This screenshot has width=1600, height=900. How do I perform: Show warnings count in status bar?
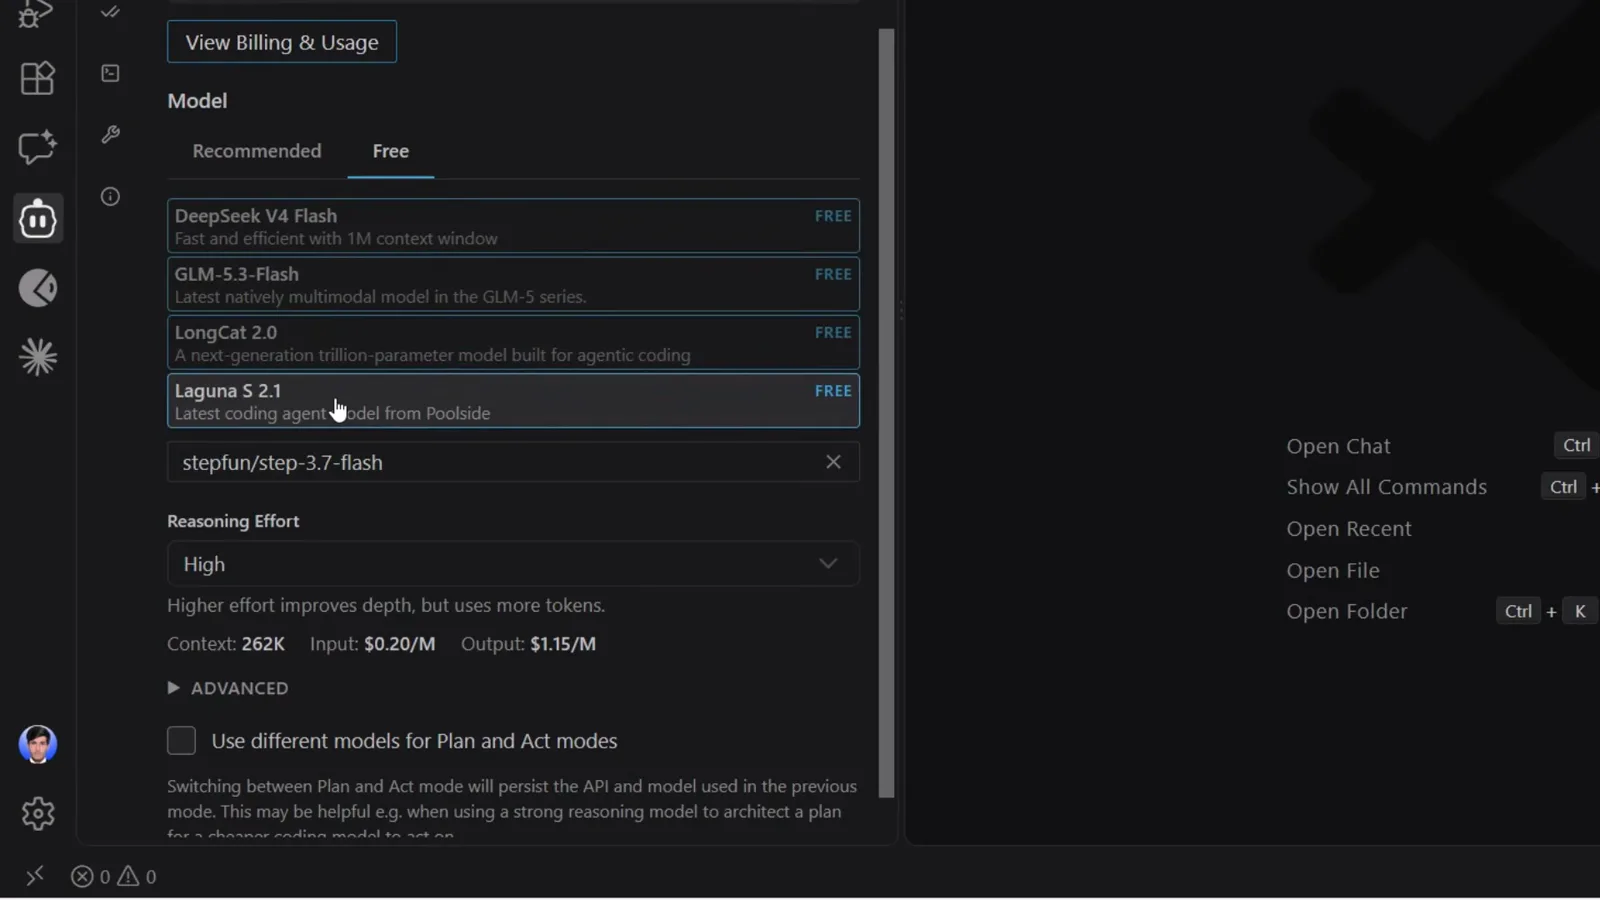tap(137, 877)
